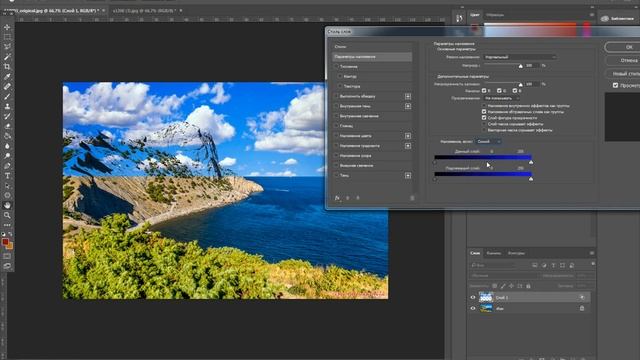Click the lock-all padlock icon in the Layers panel

(528, 286)
